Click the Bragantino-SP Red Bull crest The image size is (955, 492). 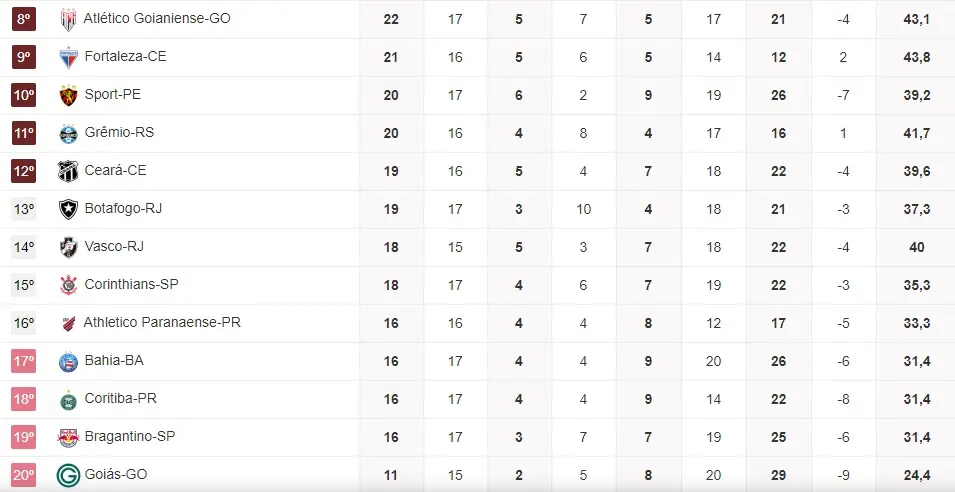pos(68,437)
